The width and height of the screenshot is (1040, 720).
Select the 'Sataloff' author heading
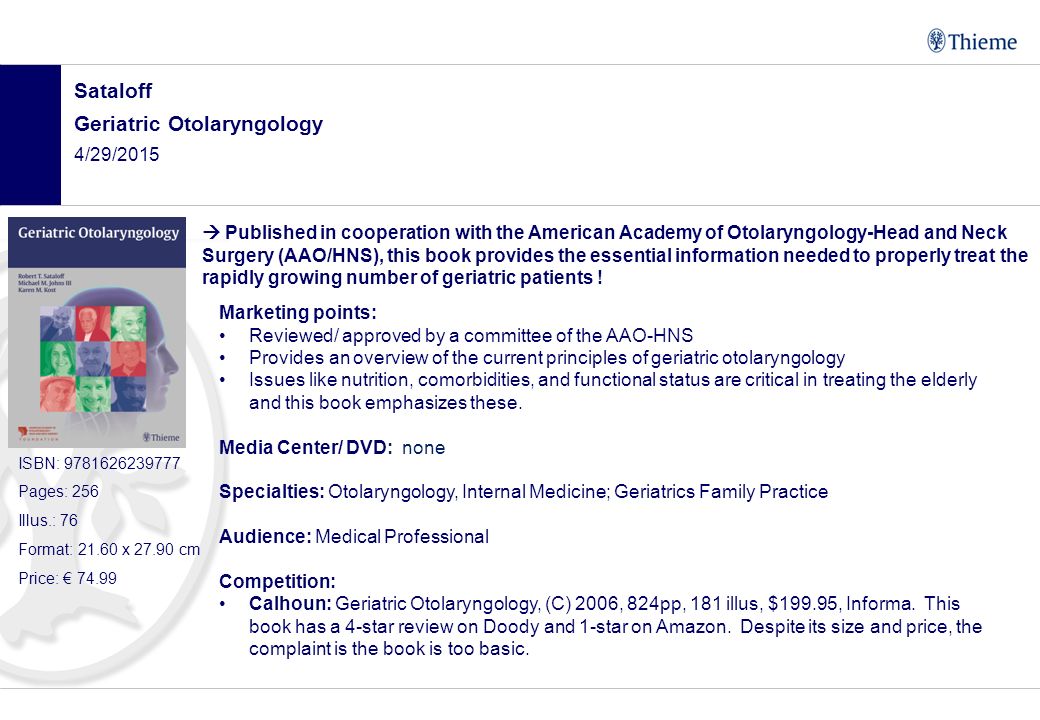(x=113, y=91)
